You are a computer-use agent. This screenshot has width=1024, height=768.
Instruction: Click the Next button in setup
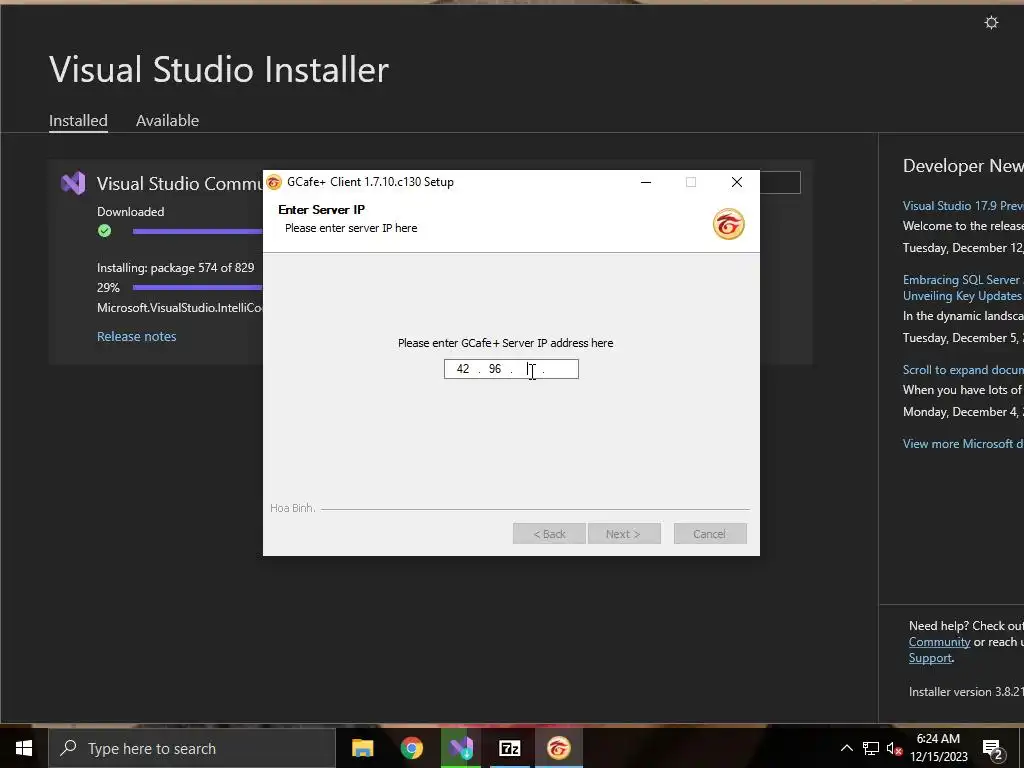(x=624, y=534)
